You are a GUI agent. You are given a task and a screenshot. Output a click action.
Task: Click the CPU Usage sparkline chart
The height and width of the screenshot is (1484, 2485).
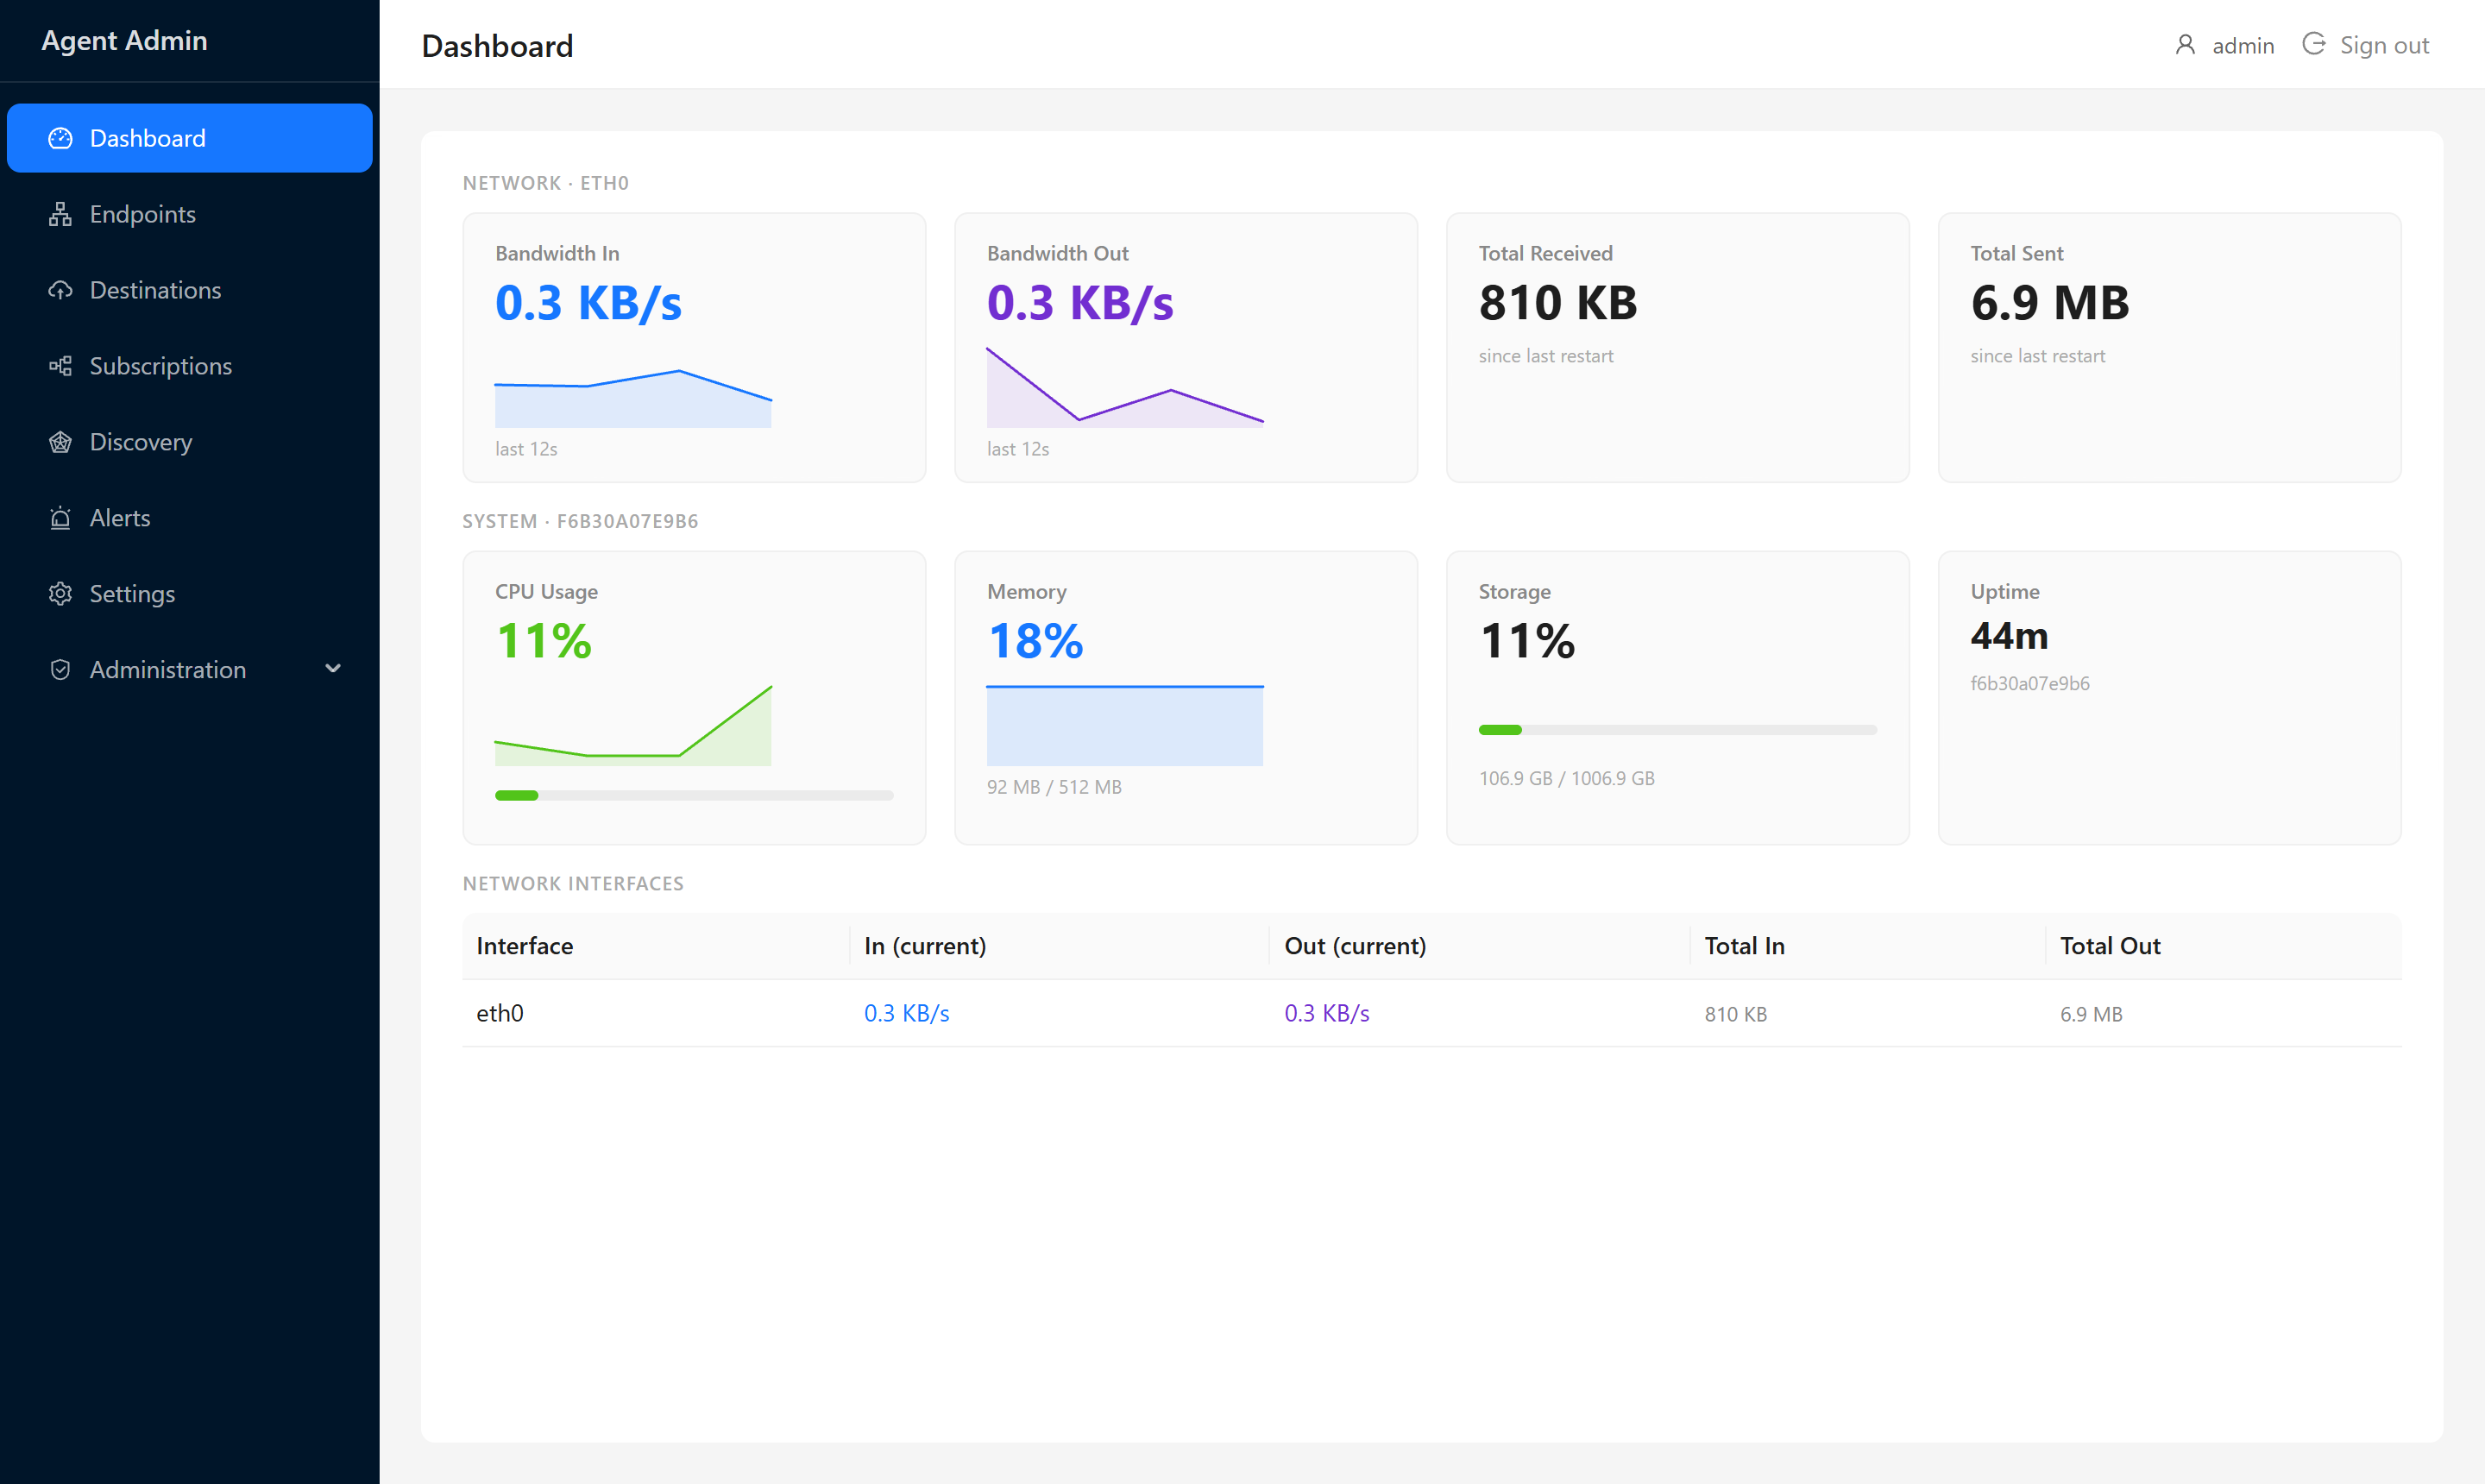(x=633, y=726)
